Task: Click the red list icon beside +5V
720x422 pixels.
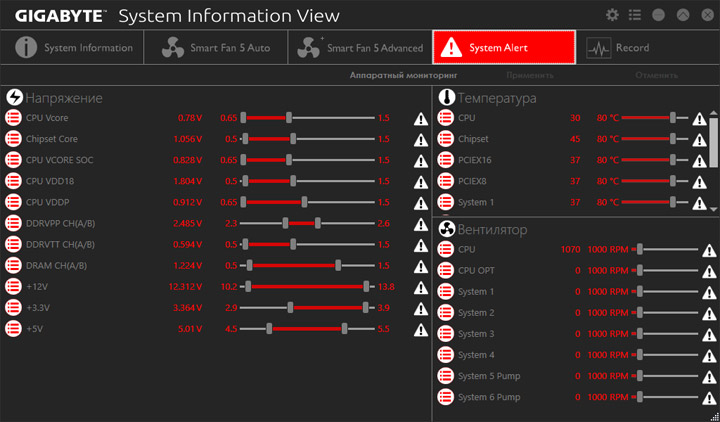Action: 13,329
